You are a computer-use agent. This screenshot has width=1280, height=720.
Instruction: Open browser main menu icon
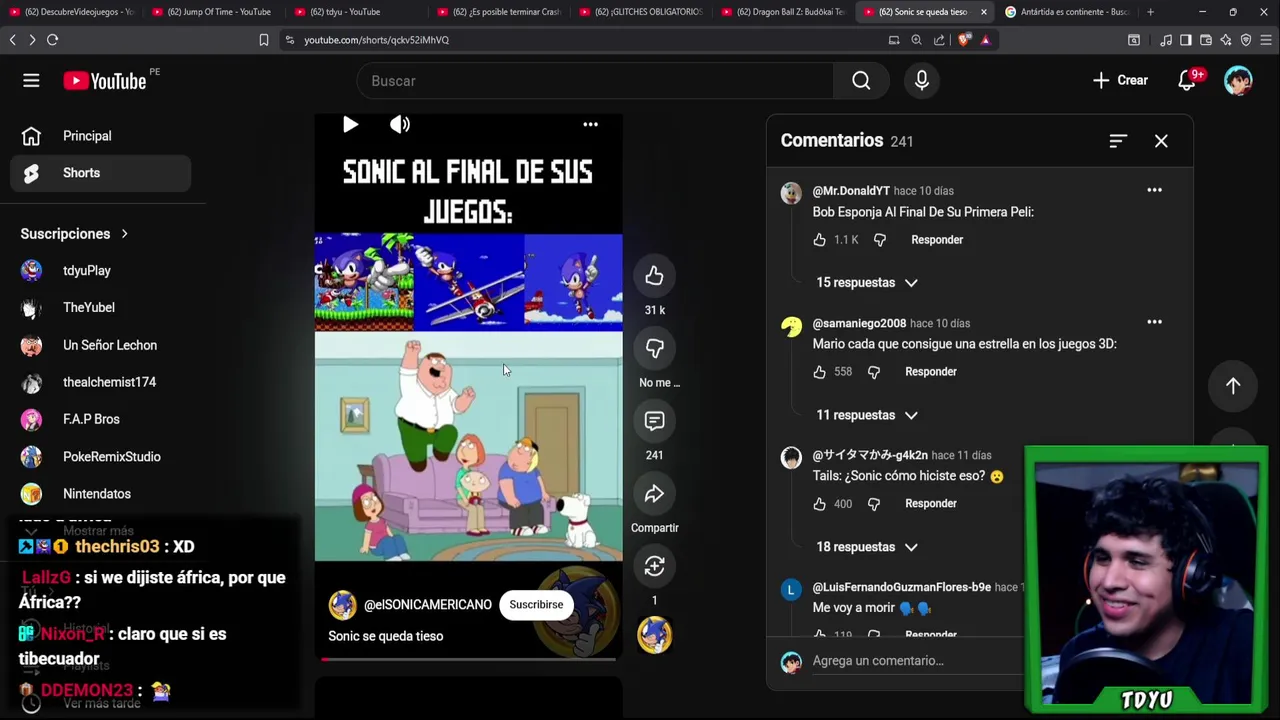(1266, 40)
